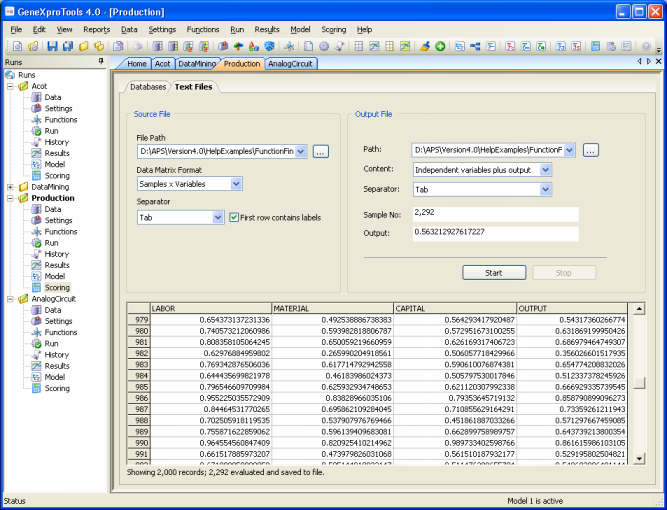Browse for the output file path

point(591,150)
